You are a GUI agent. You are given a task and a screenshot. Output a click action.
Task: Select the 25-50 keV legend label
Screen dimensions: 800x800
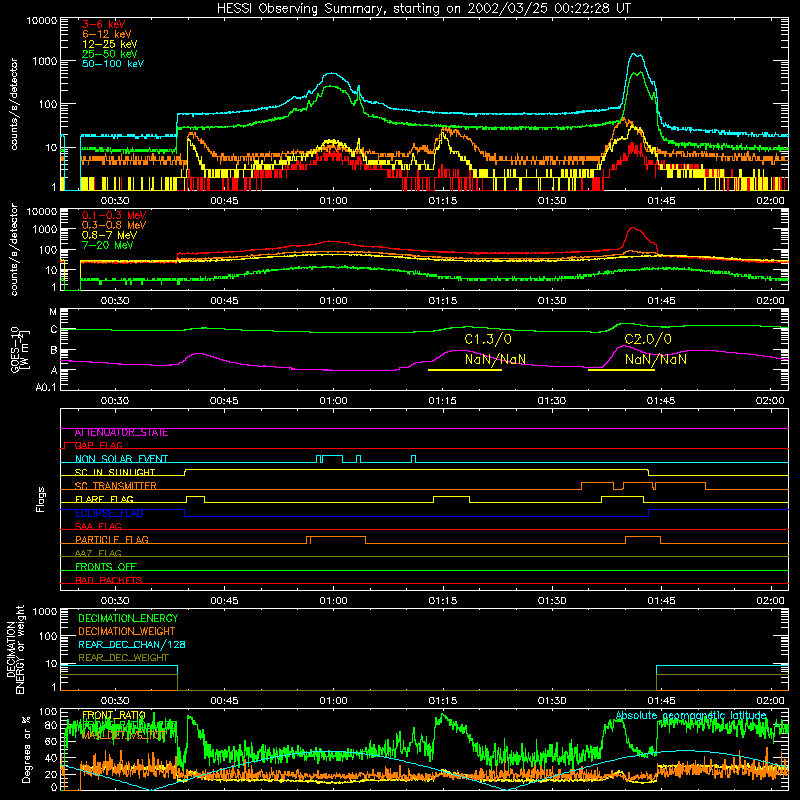pos(110,54)
